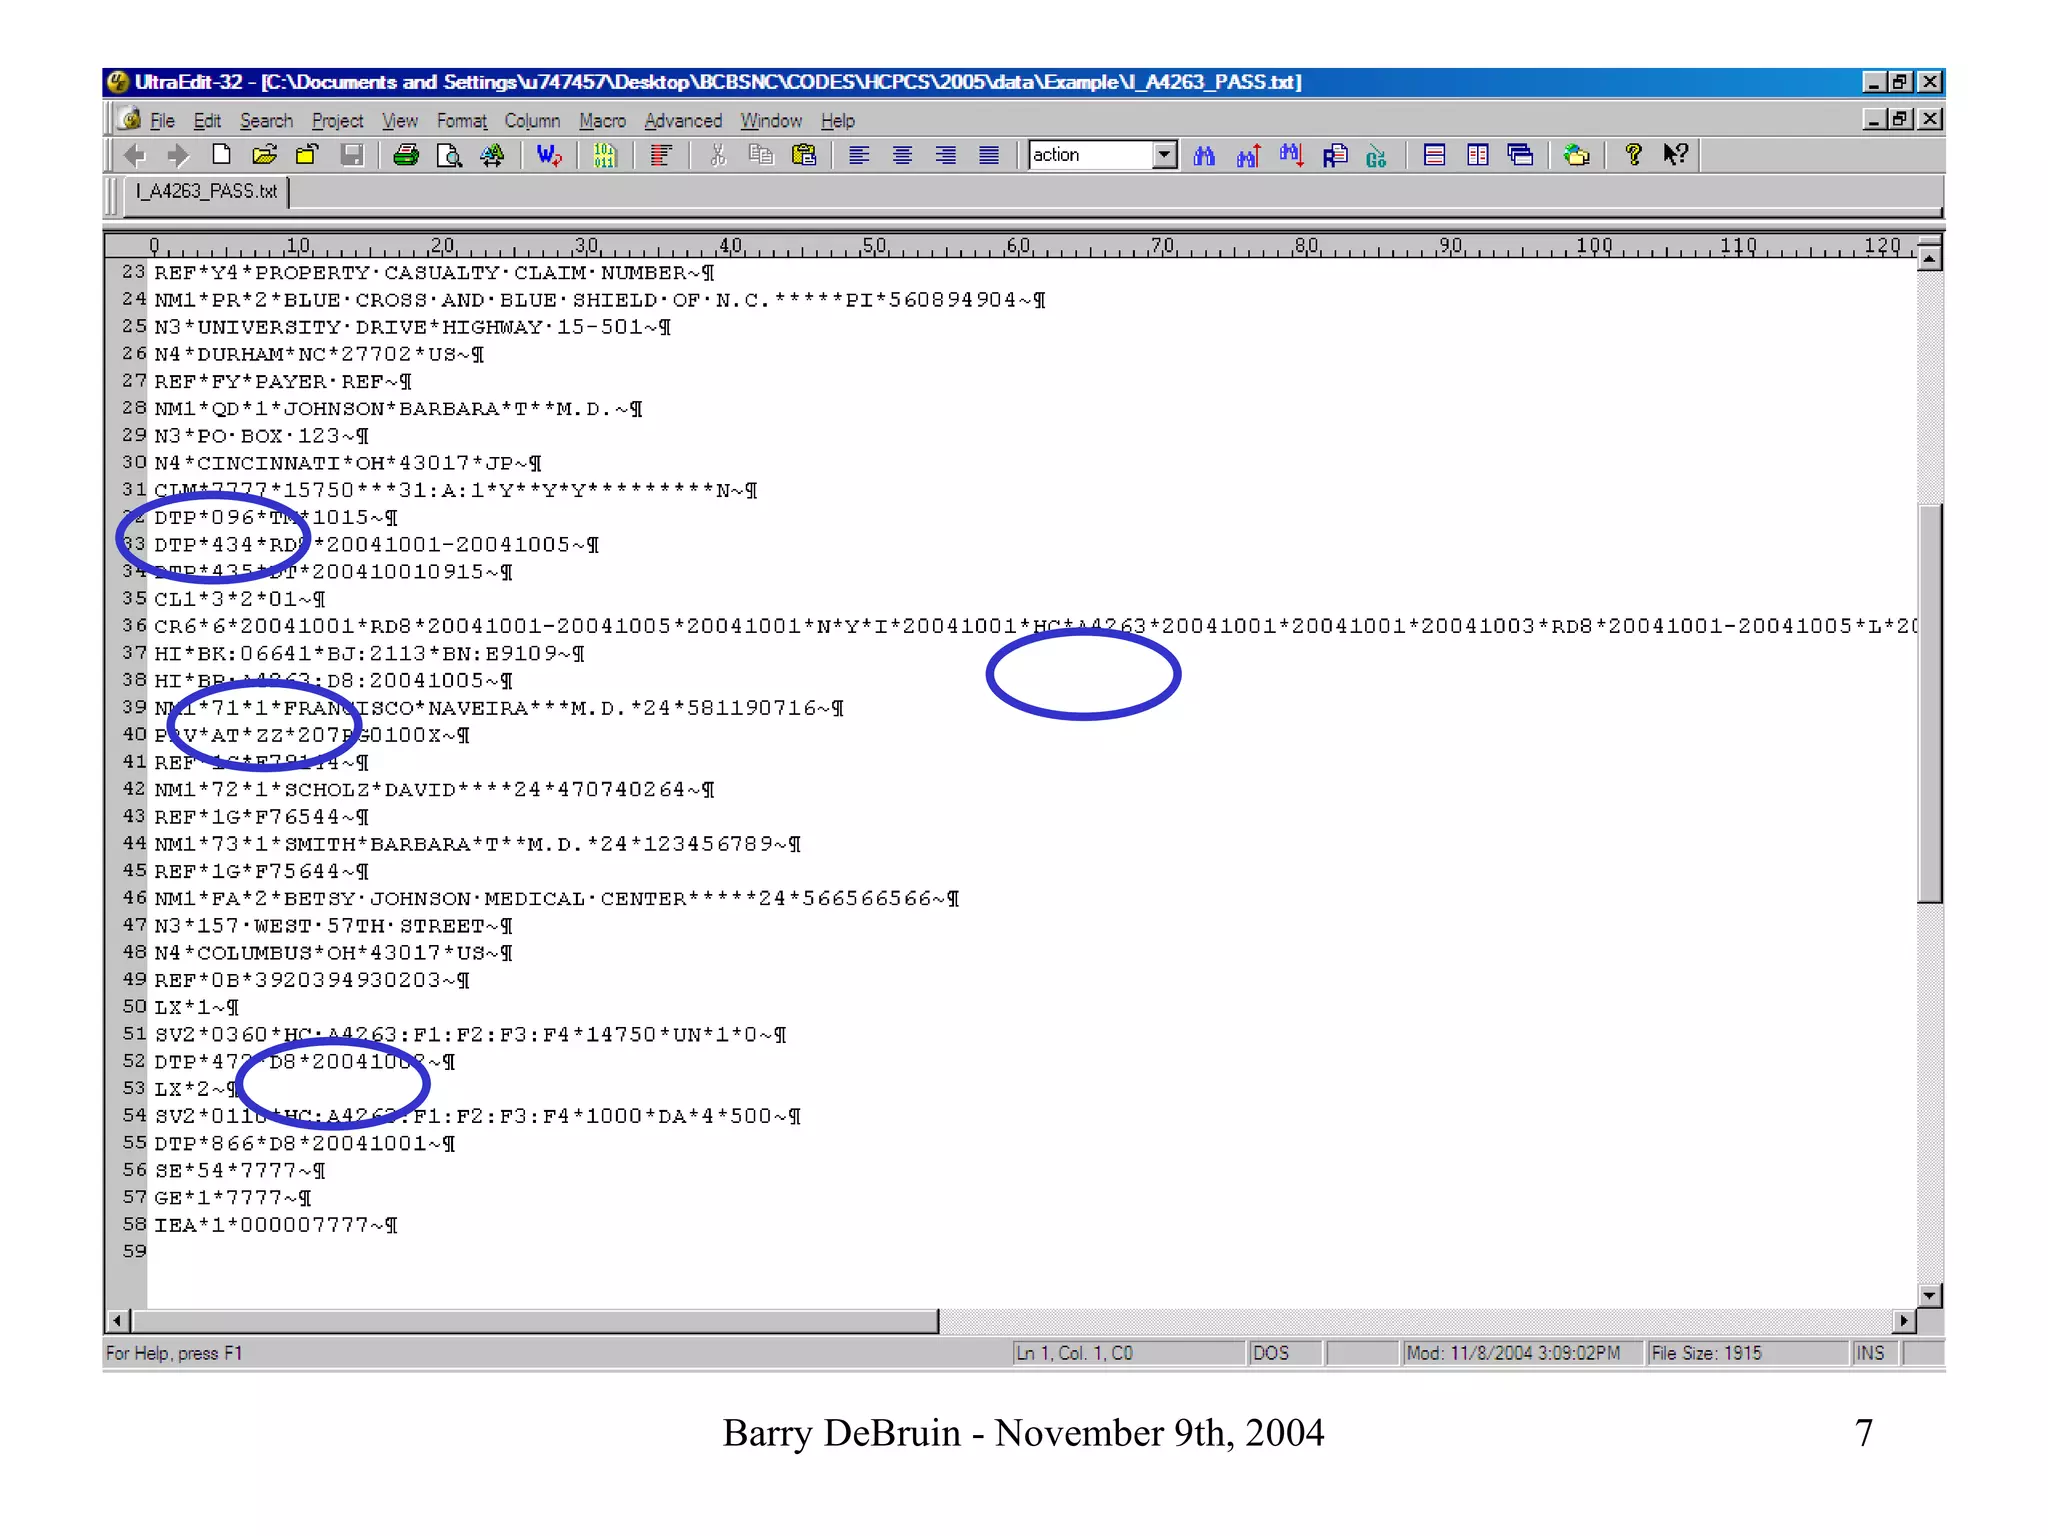
Task: Click the context help arrow-question icon
Action: pyautogui.click(x=1676, y=155)
